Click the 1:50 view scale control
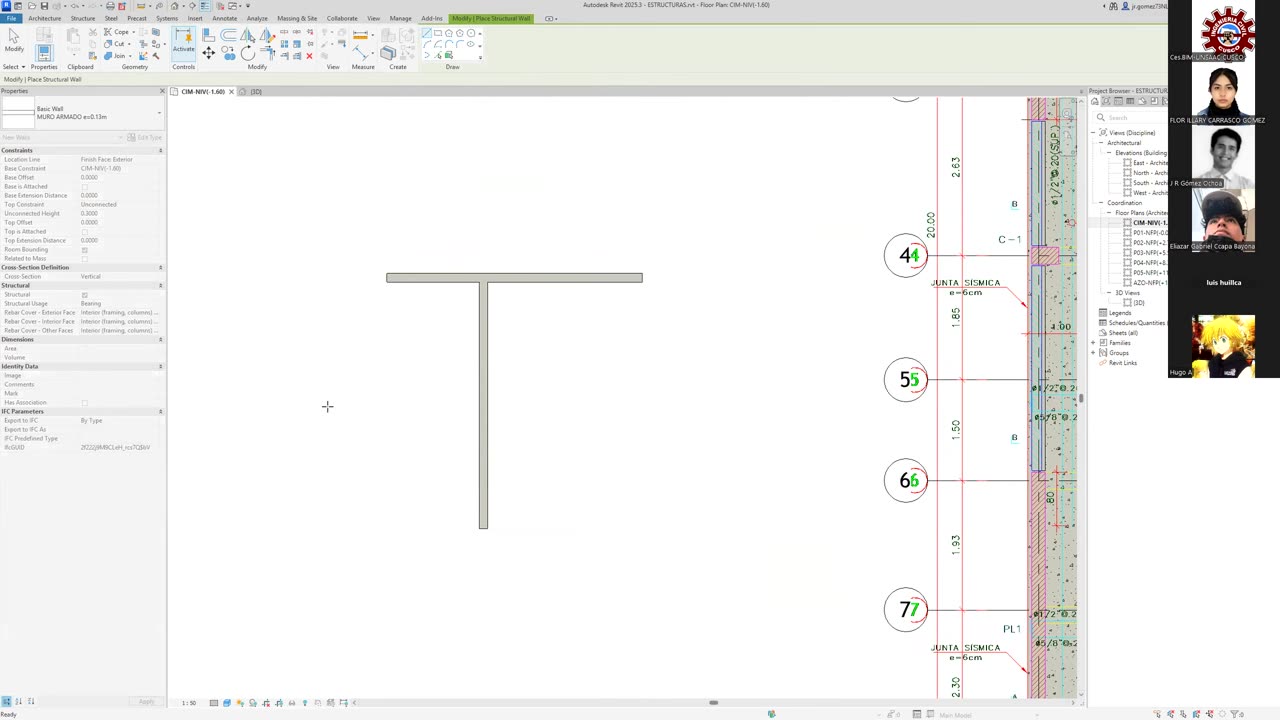The width and height of the screenshot is (1280, 720). click(x=188, y=703)
